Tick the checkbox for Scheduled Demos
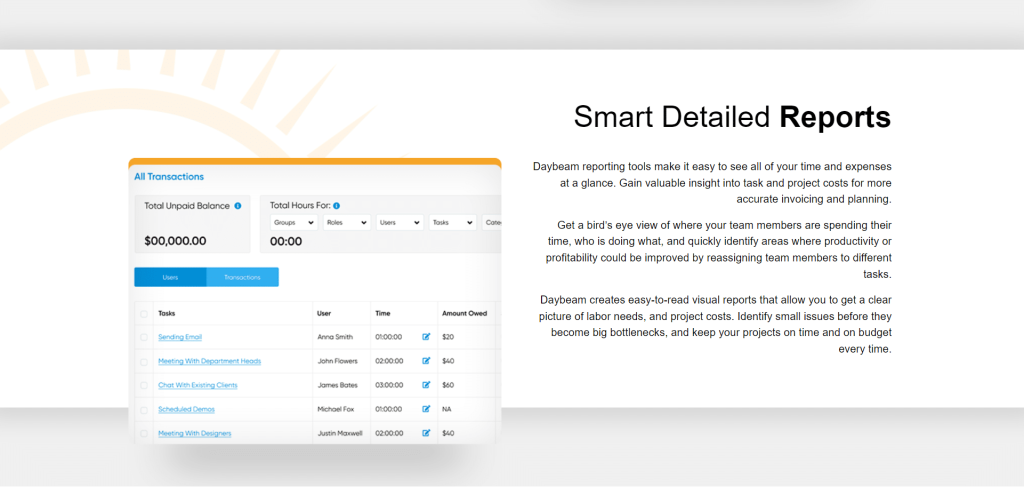The width and height of the screenshot is (1024, 487). click(144, 409)
